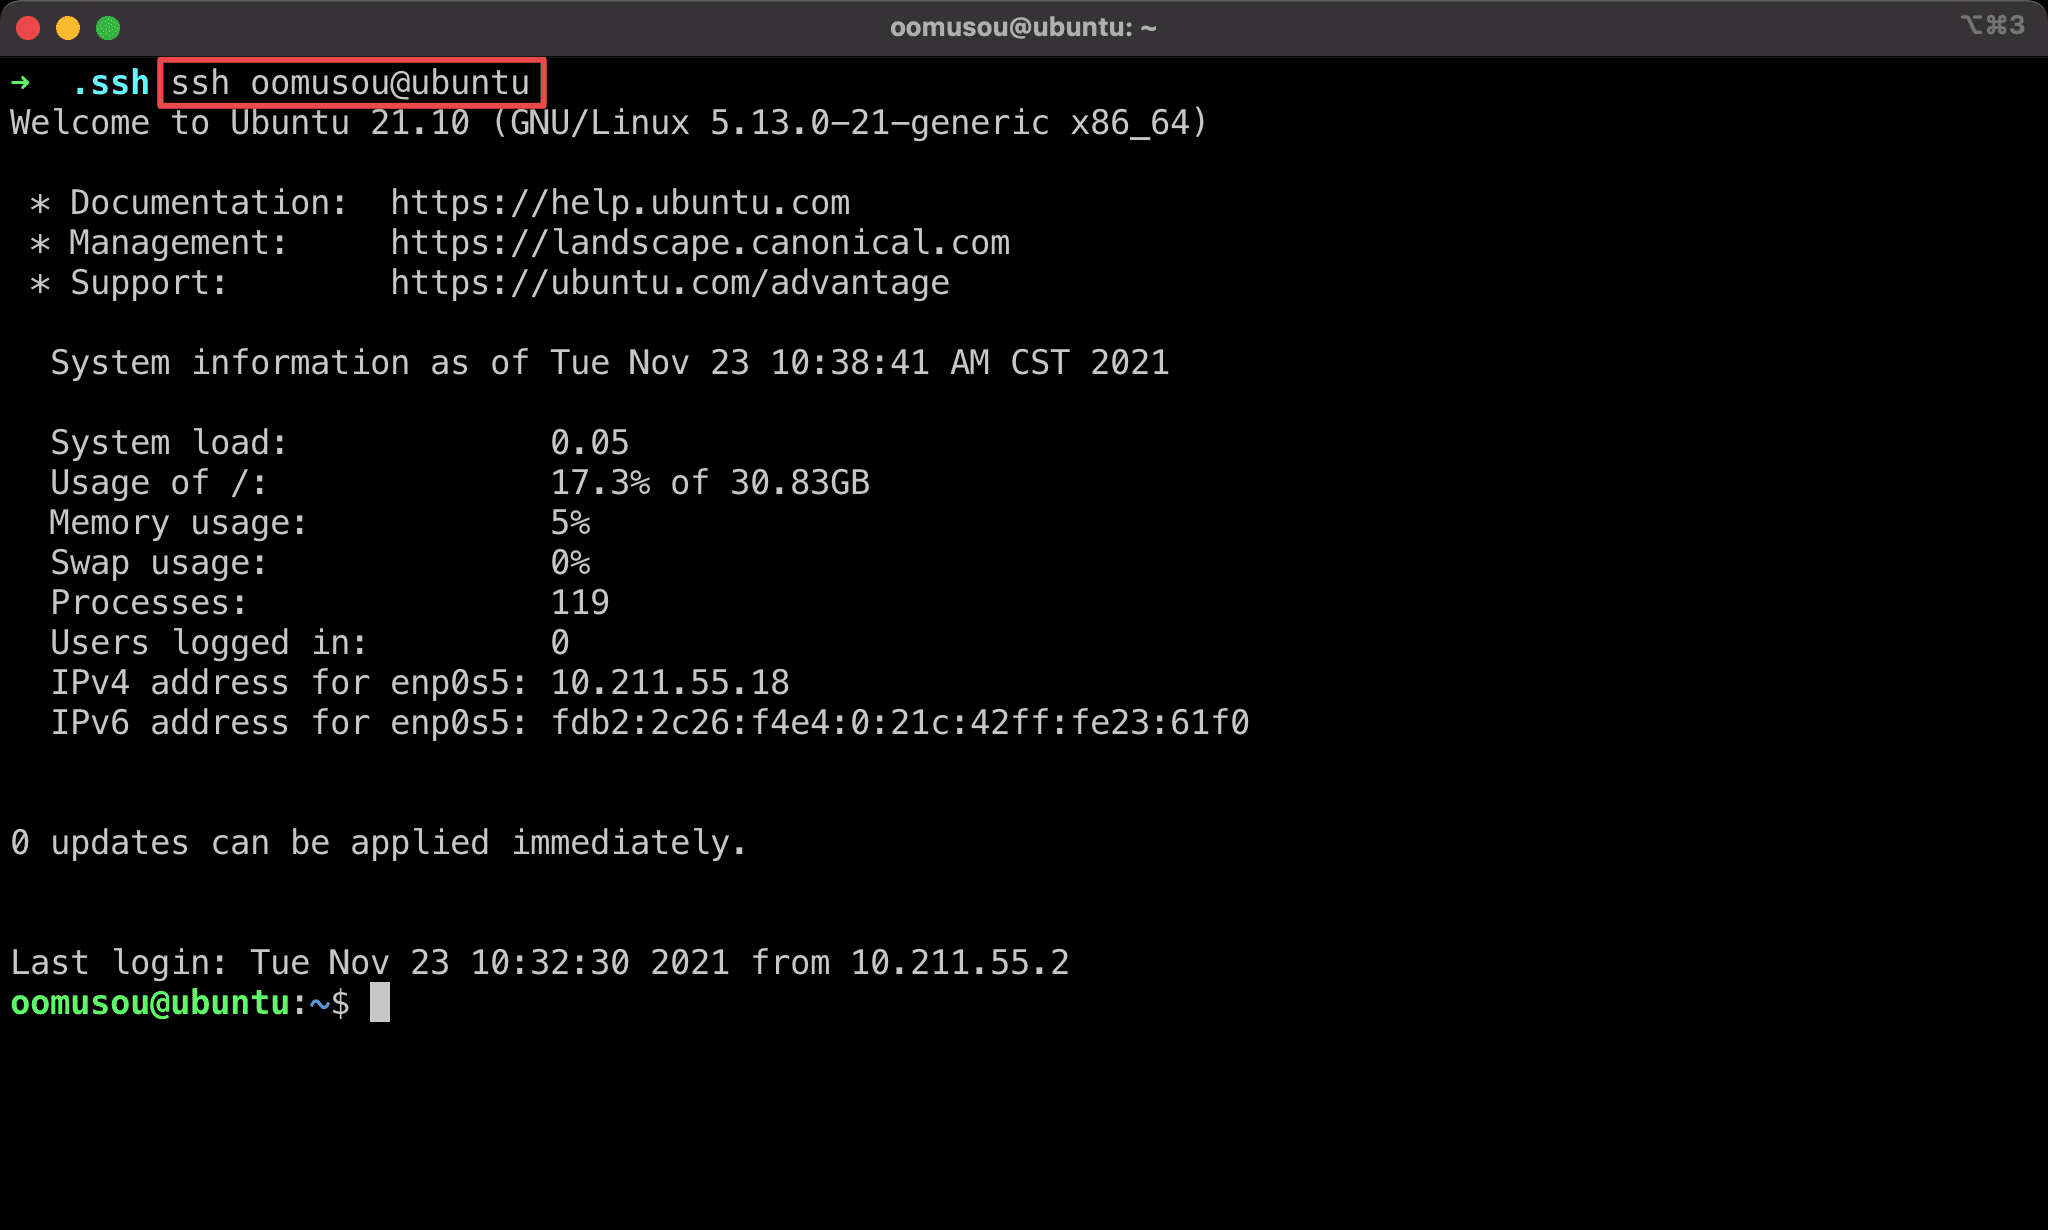Open the https://ubuntu.com/advantage support link
Image resolution: width=2048 pixels, height=1230 pixels.
[670, 283]
